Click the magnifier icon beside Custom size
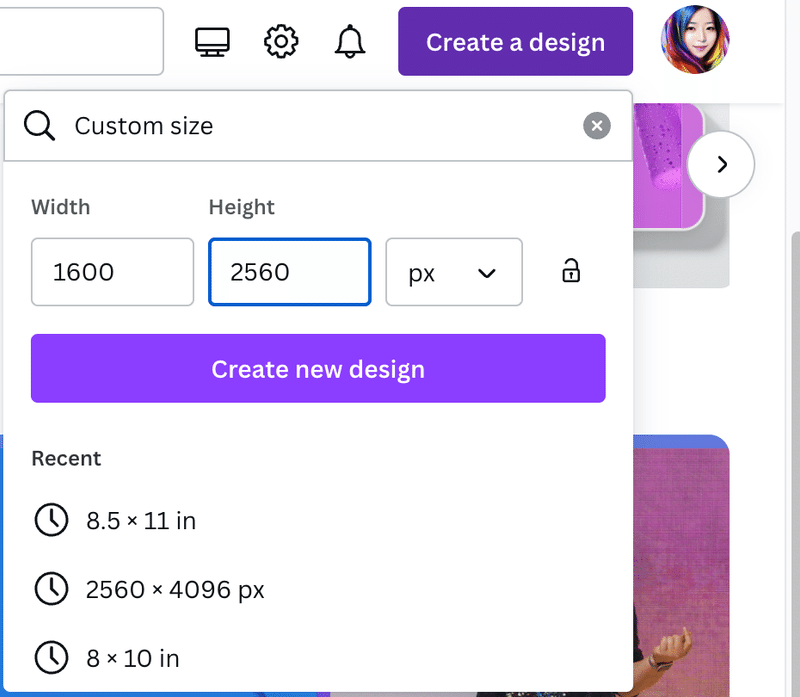The height and width of the screenshot is (697, 800). [x=40, y=126]
